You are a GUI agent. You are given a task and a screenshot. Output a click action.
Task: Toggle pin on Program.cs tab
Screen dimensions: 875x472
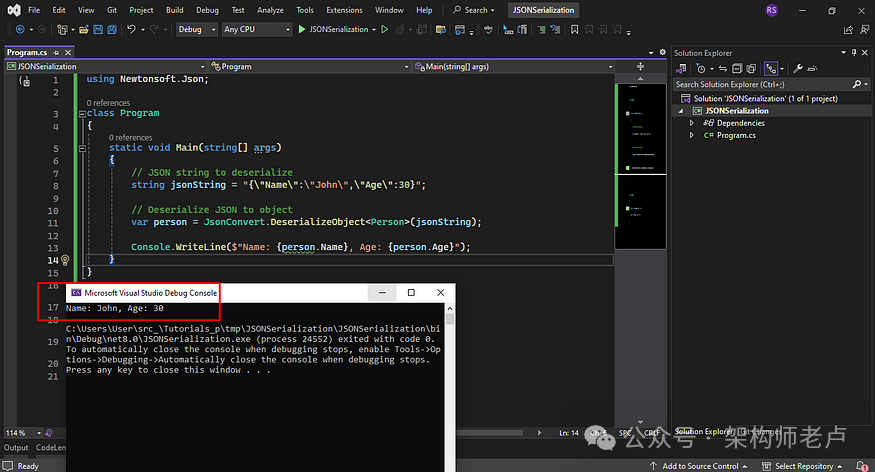click(56, 52)
